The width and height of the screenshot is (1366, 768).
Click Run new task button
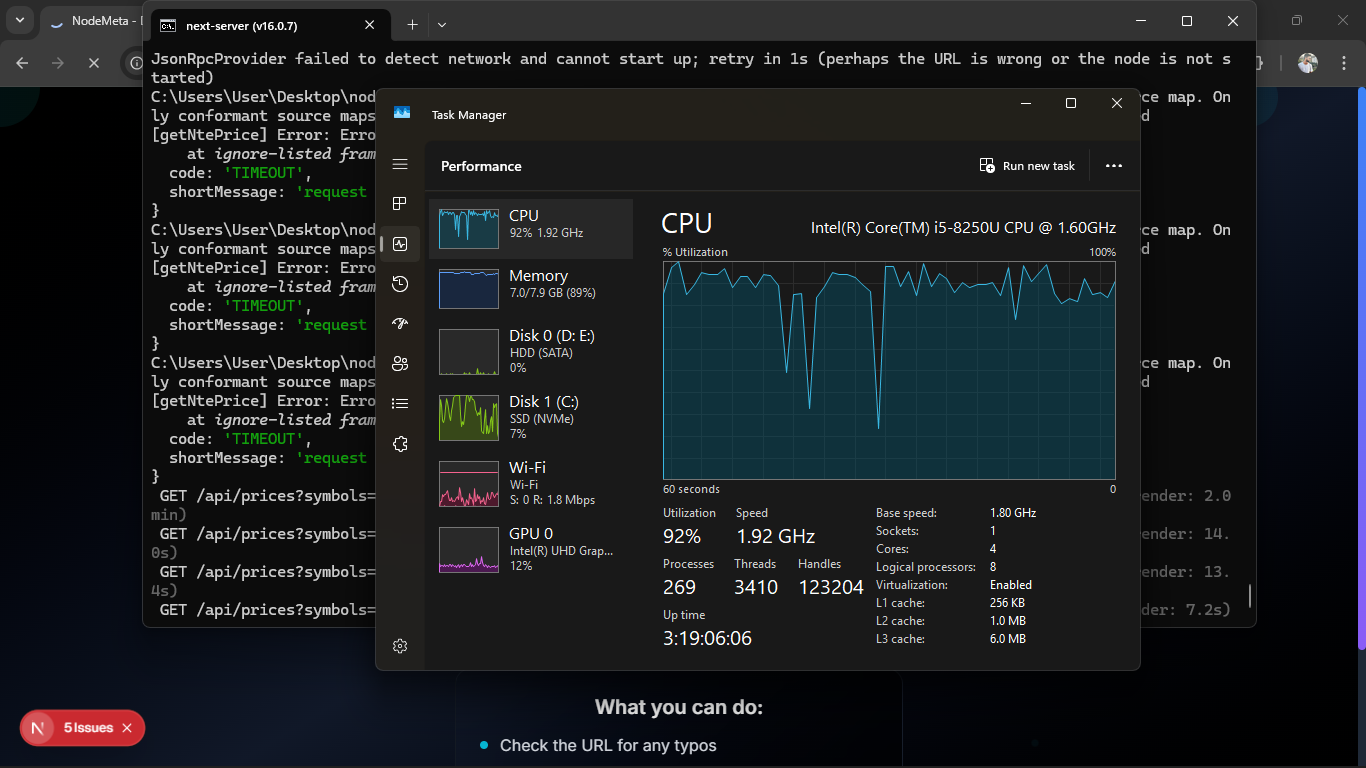(1027, 166)
